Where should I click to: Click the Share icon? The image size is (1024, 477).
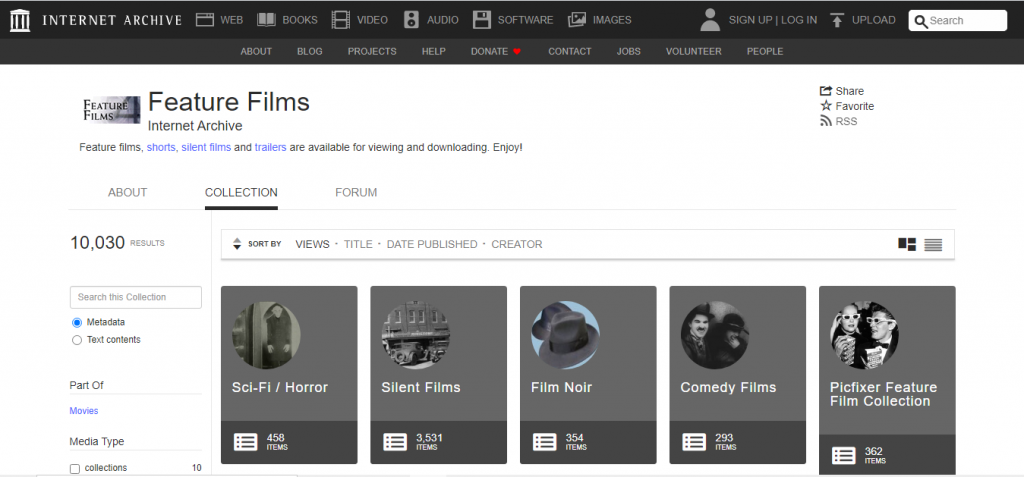[x=826, y=91]
